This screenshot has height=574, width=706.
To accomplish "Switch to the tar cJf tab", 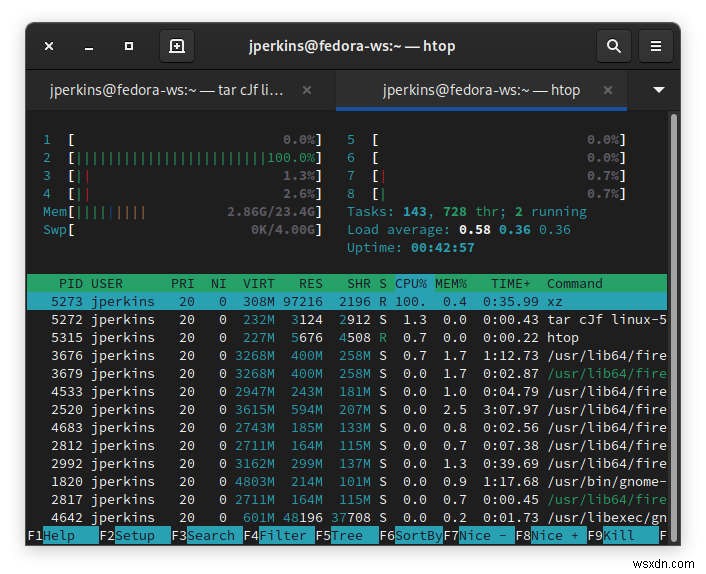I will 181,90.
